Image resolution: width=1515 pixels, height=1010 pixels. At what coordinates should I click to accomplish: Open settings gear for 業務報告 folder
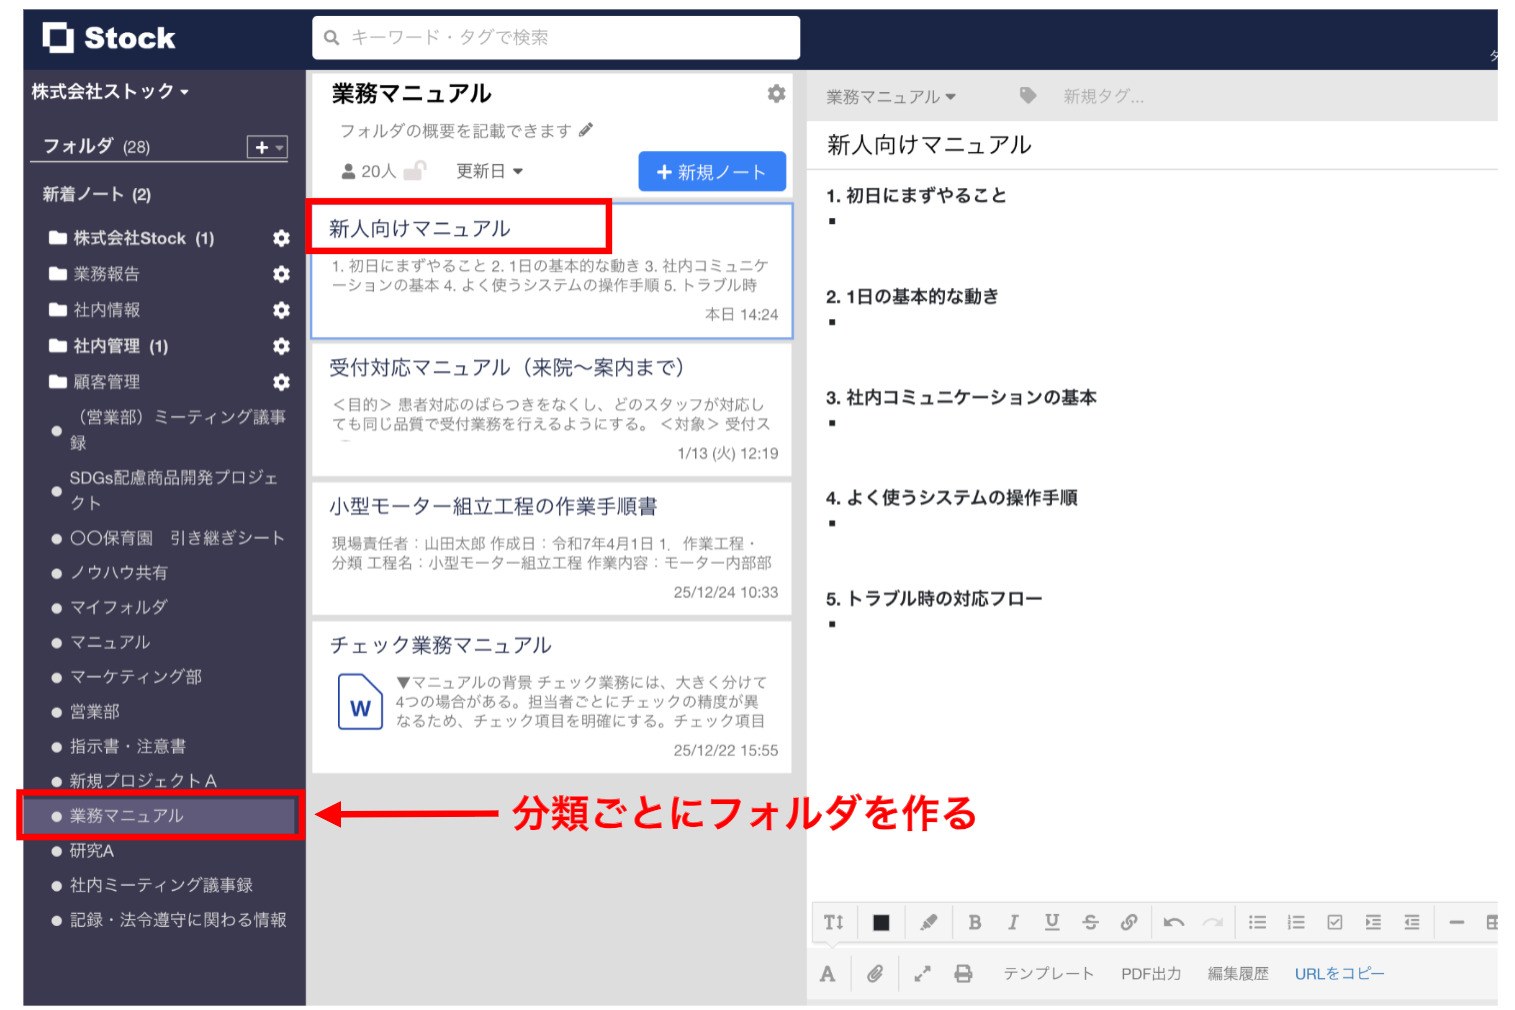tap(281, 274)
